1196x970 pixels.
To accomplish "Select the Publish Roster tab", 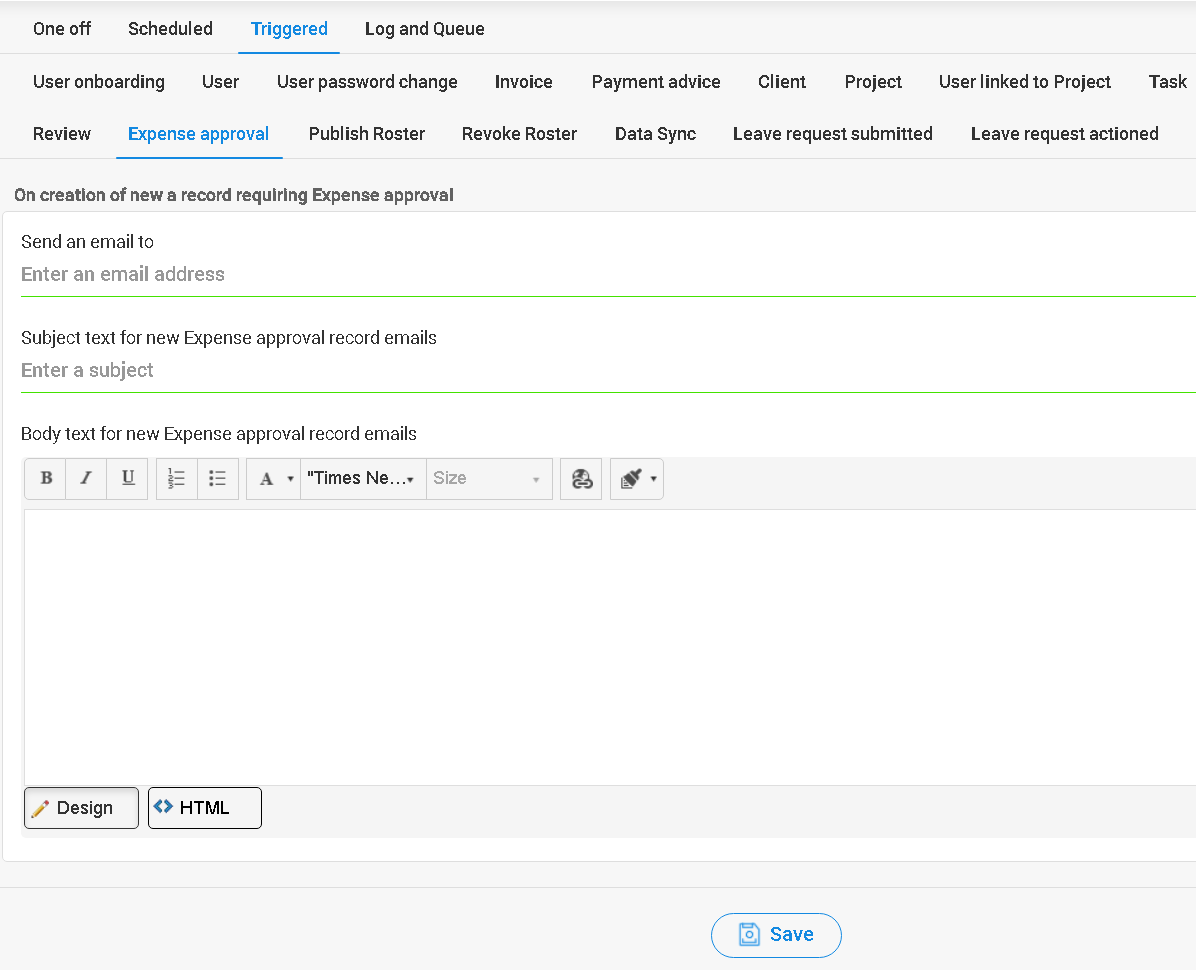I will click(x=366, y=134).
